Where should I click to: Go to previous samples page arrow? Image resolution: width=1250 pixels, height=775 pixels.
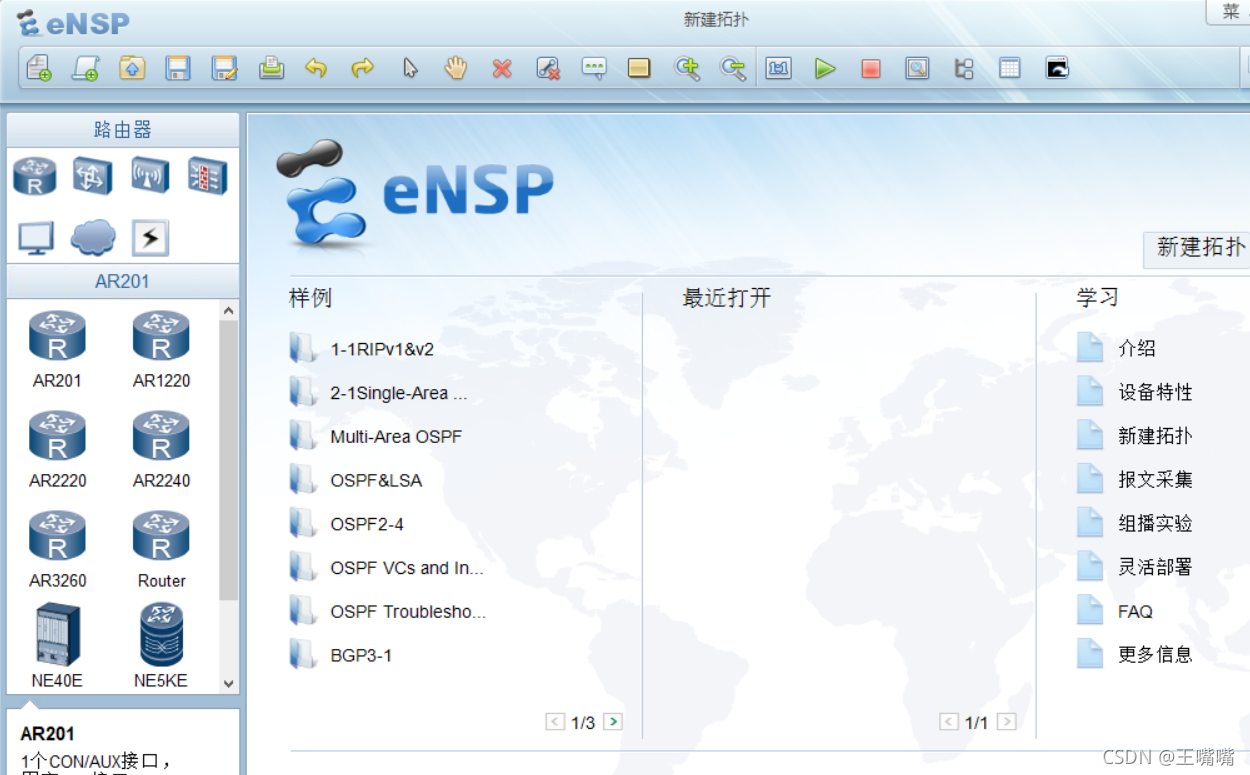[555, 722]
